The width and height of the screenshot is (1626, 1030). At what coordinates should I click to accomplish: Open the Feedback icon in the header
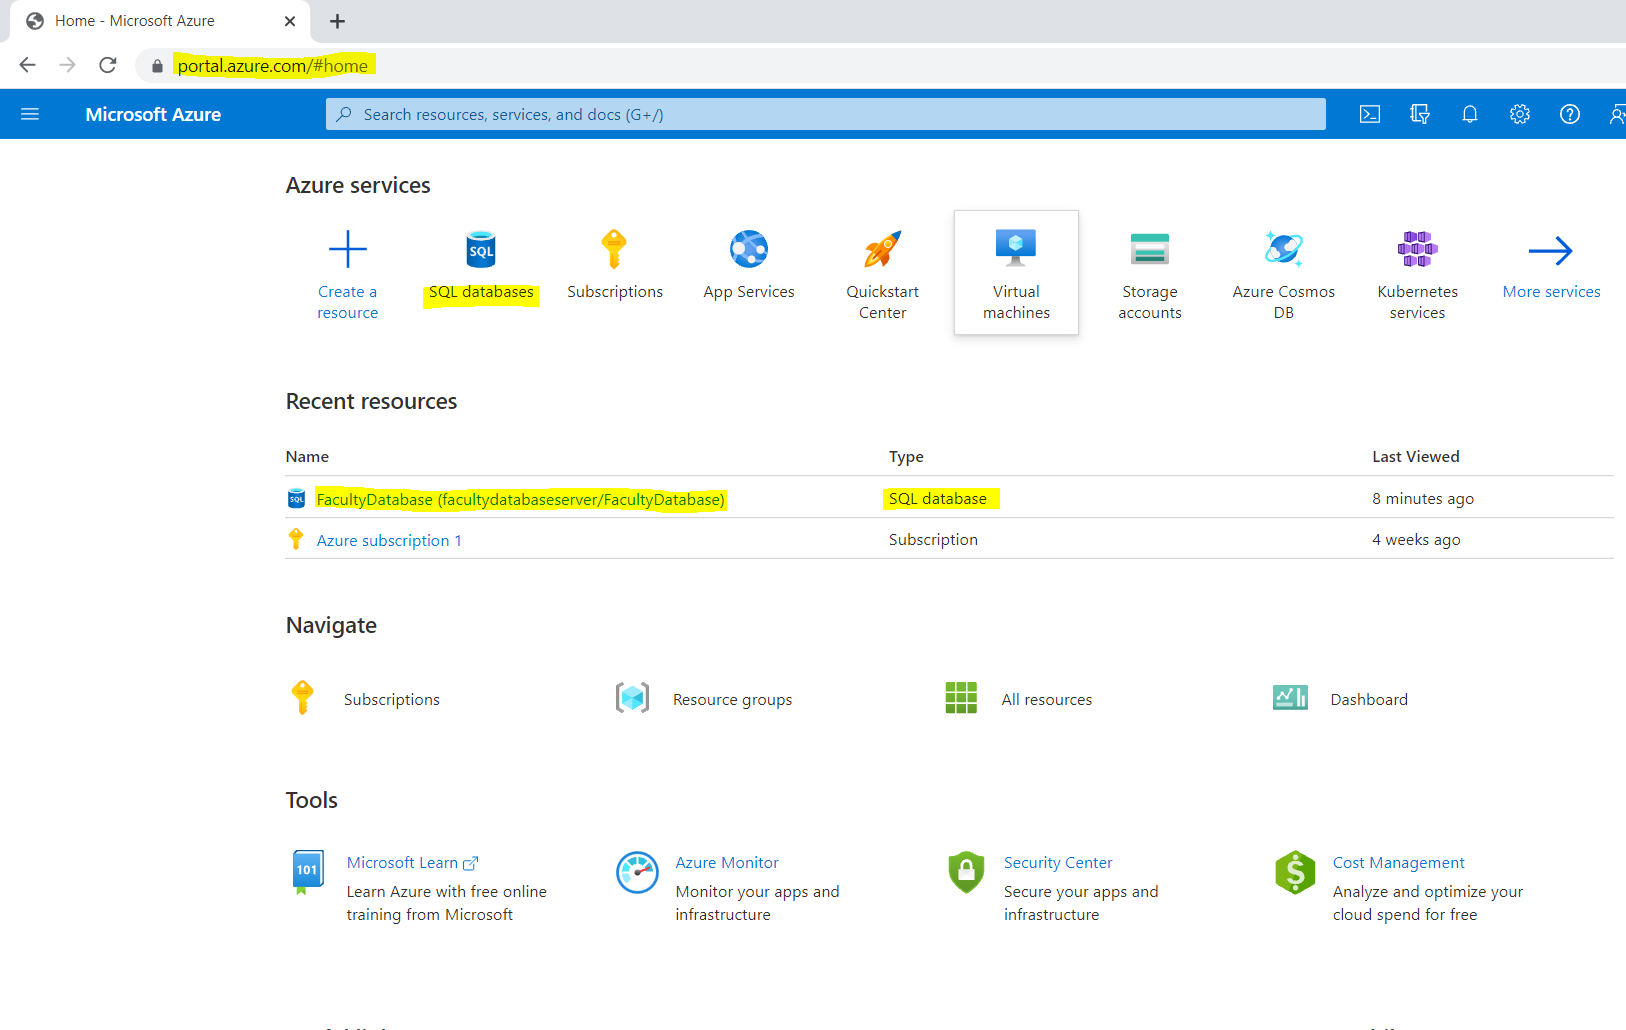tap(1617, 114)
